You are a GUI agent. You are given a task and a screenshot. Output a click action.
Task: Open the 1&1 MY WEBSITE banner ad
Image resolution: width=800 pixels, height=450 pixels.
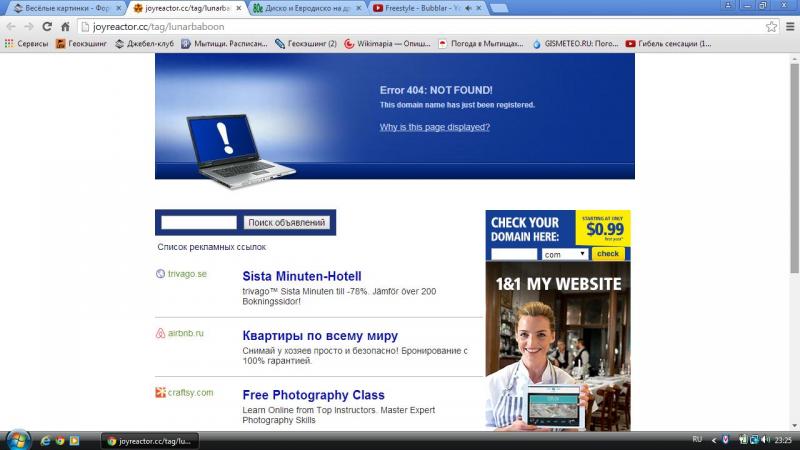(558, 346)
